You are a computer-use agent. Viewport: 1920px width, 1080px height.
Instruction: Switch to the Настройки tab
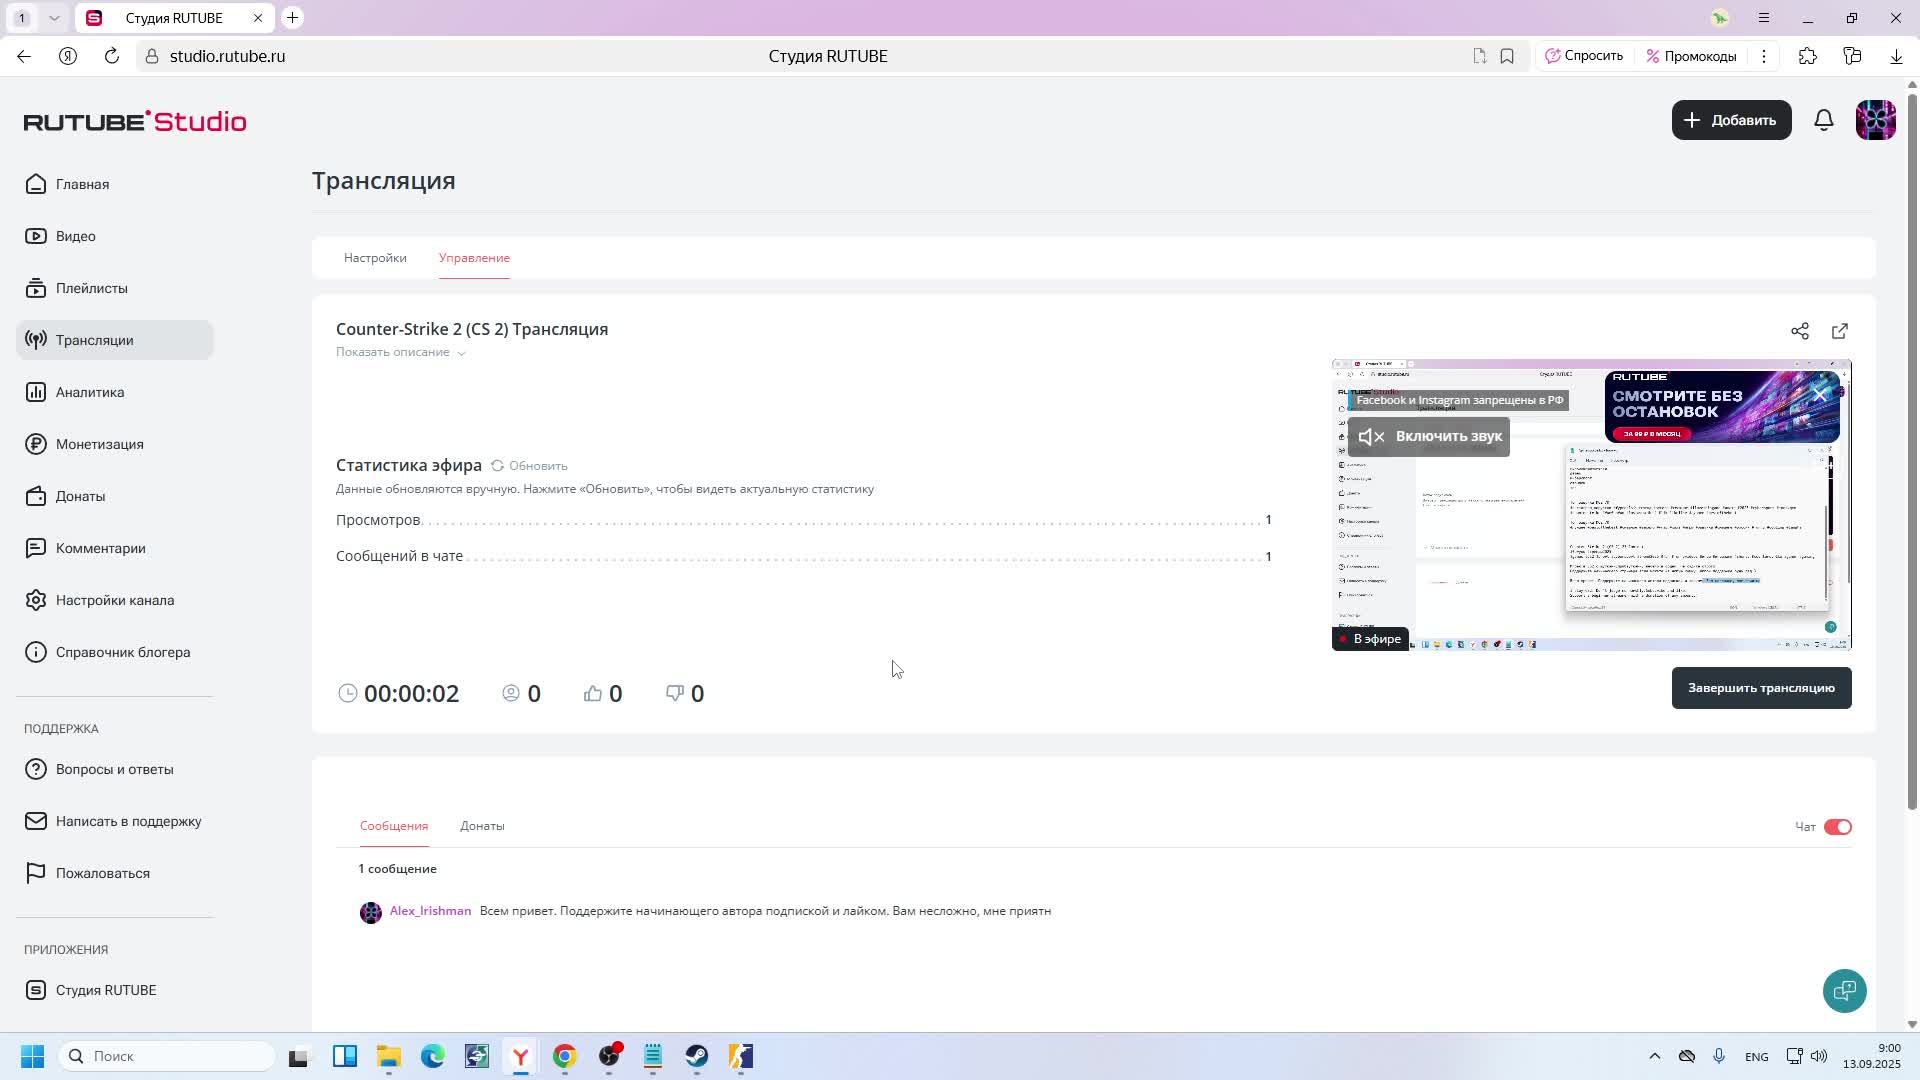(x=375, y=258)
